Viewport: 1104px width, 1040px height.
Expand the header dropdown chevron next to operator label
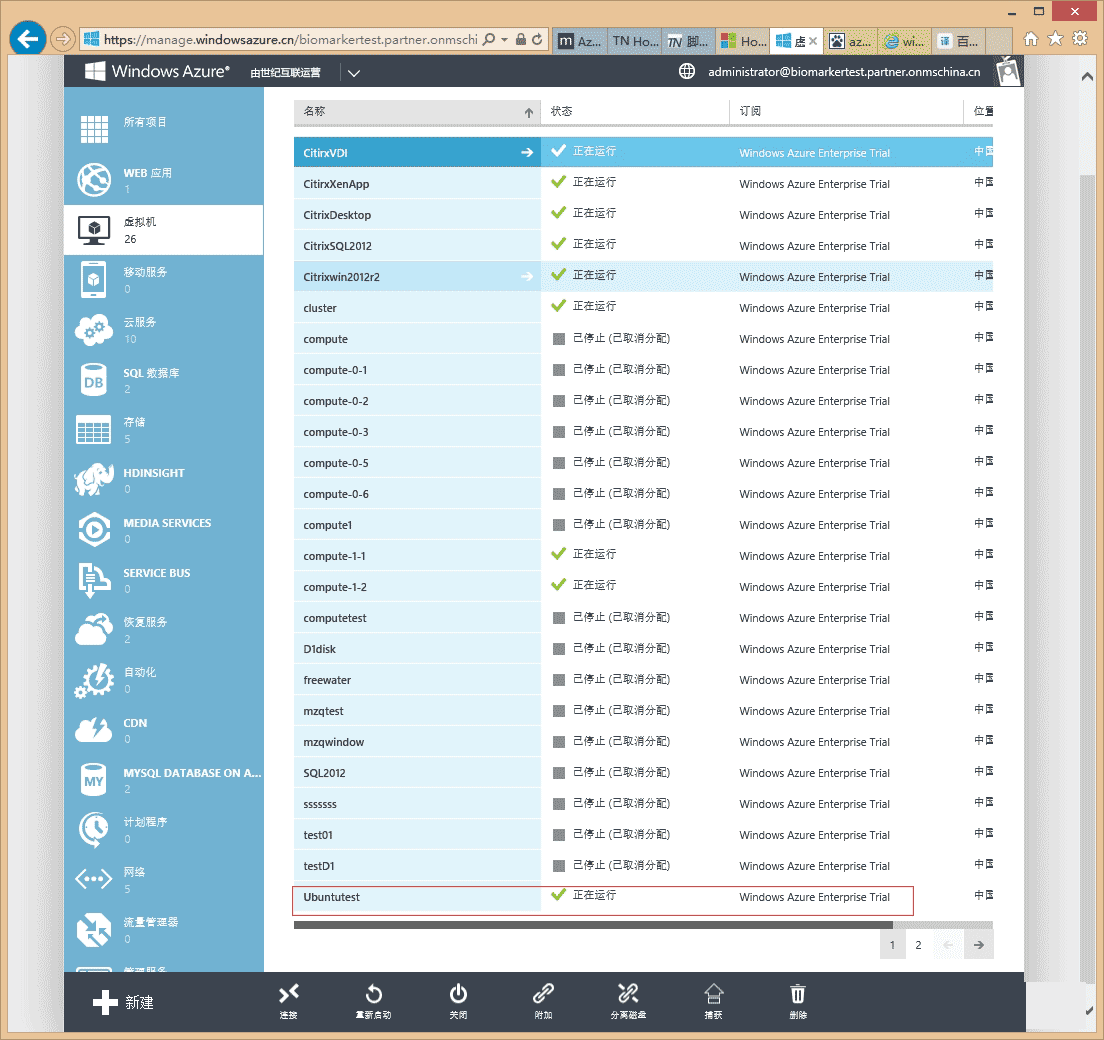tap(353, 73)
